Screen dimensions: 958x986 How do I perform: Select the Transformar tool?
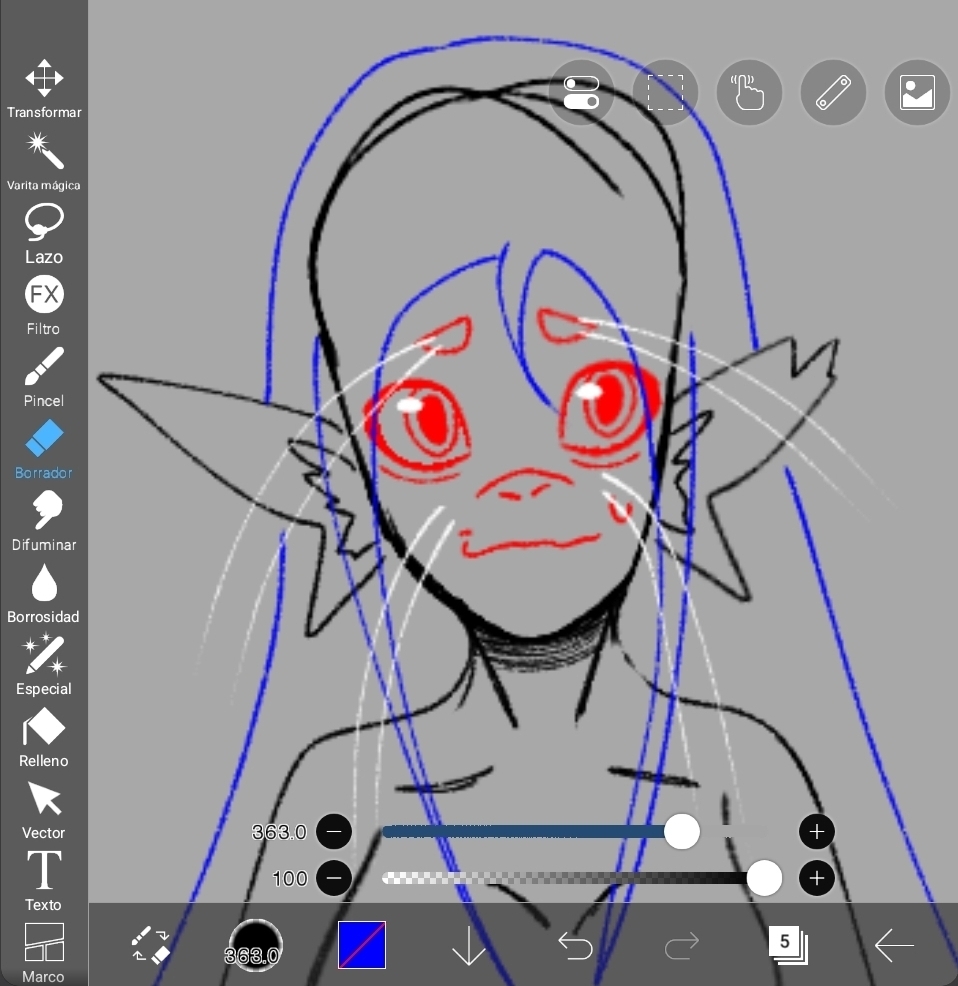(x=44, y=88)
